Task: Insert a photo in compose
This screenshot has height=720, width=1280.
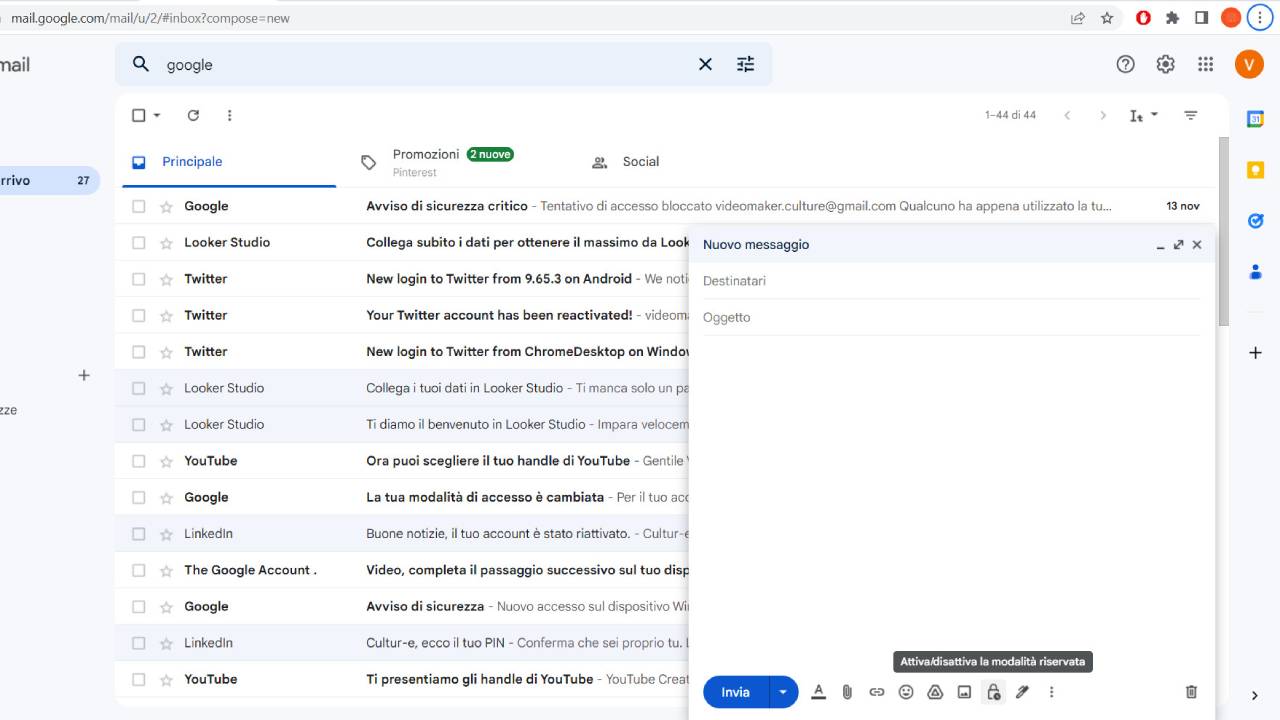Action: tap(964, 692)
